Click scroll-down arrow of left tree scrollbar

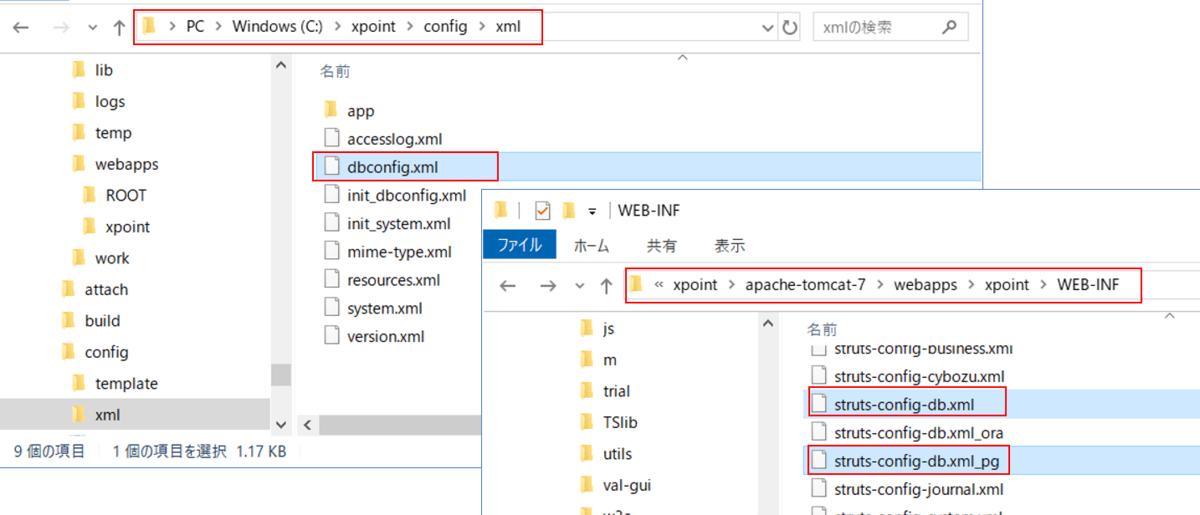[281, 424]
